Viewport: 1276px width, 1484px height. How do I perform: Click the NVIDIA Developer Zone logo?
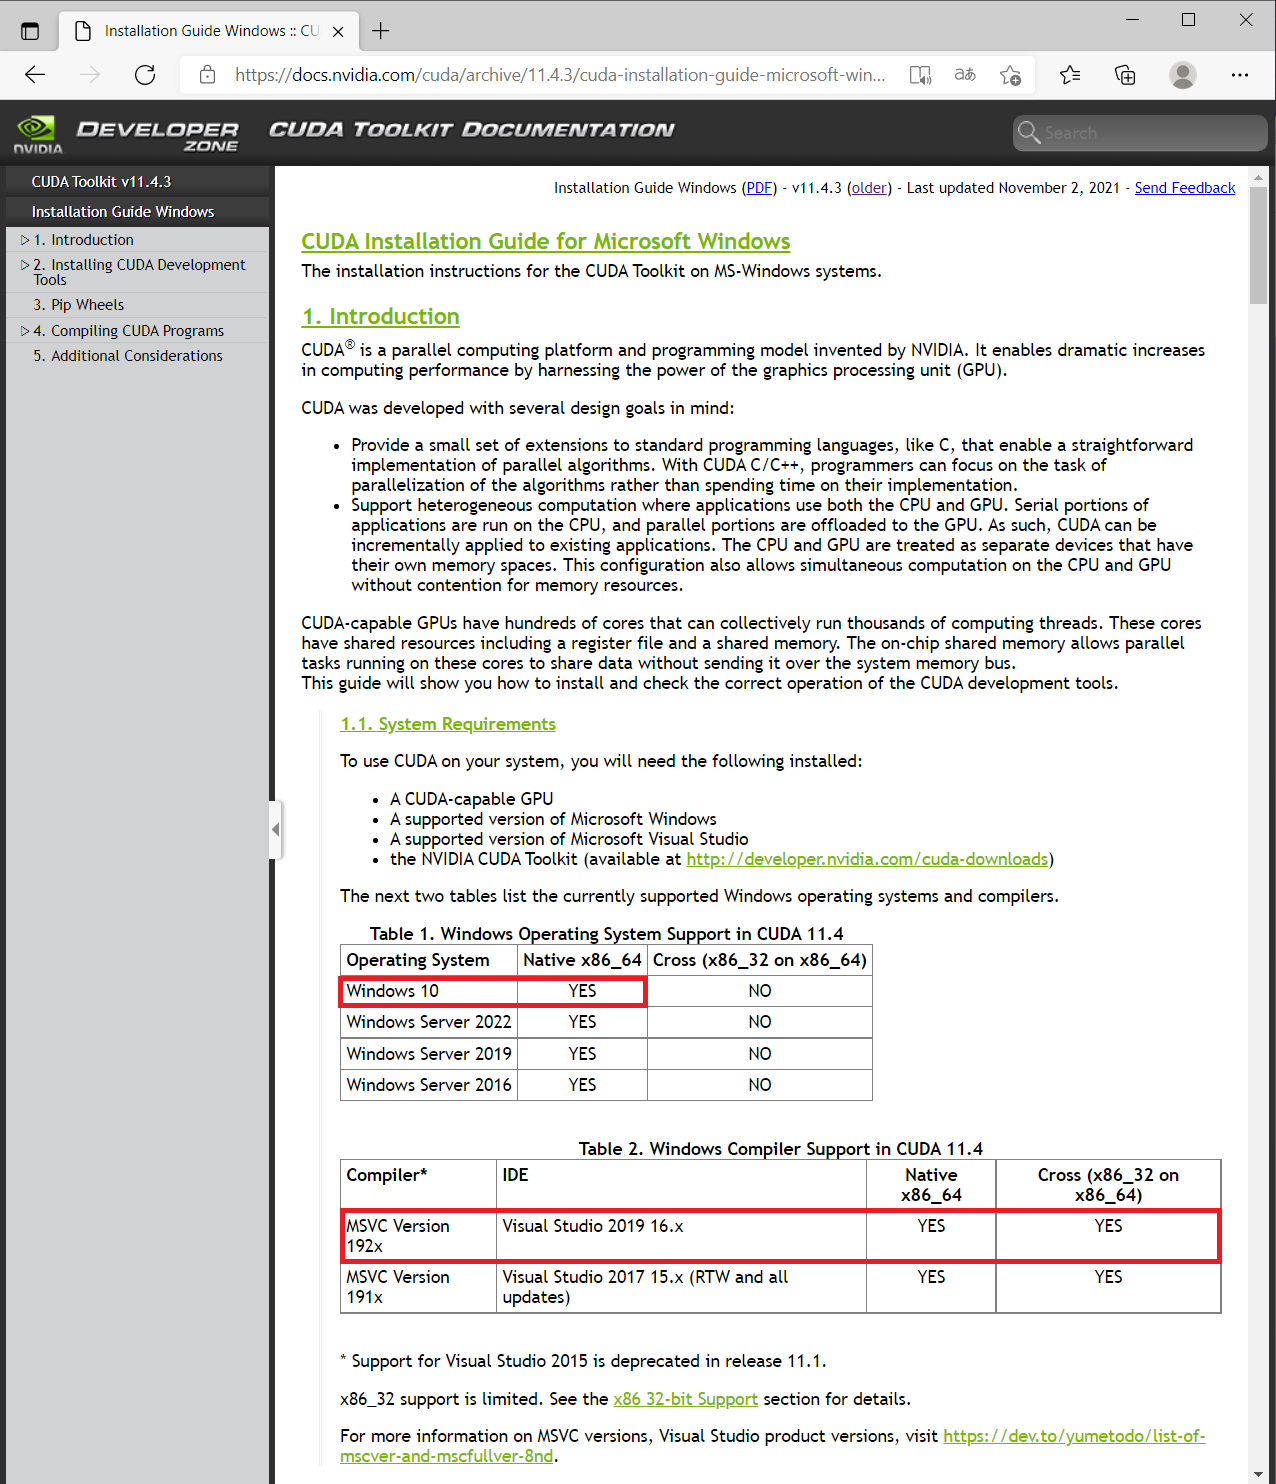click(x=127, y=134)
